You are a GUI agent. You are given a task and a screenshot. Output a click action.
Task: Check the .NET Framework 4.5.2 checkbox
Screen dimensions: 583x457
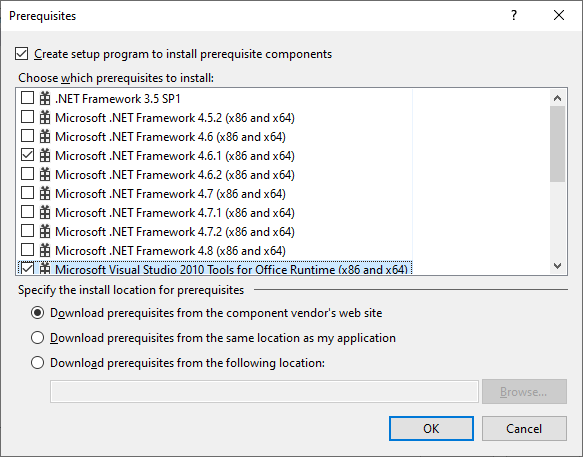pyautogui.click(x=28, y=117)
